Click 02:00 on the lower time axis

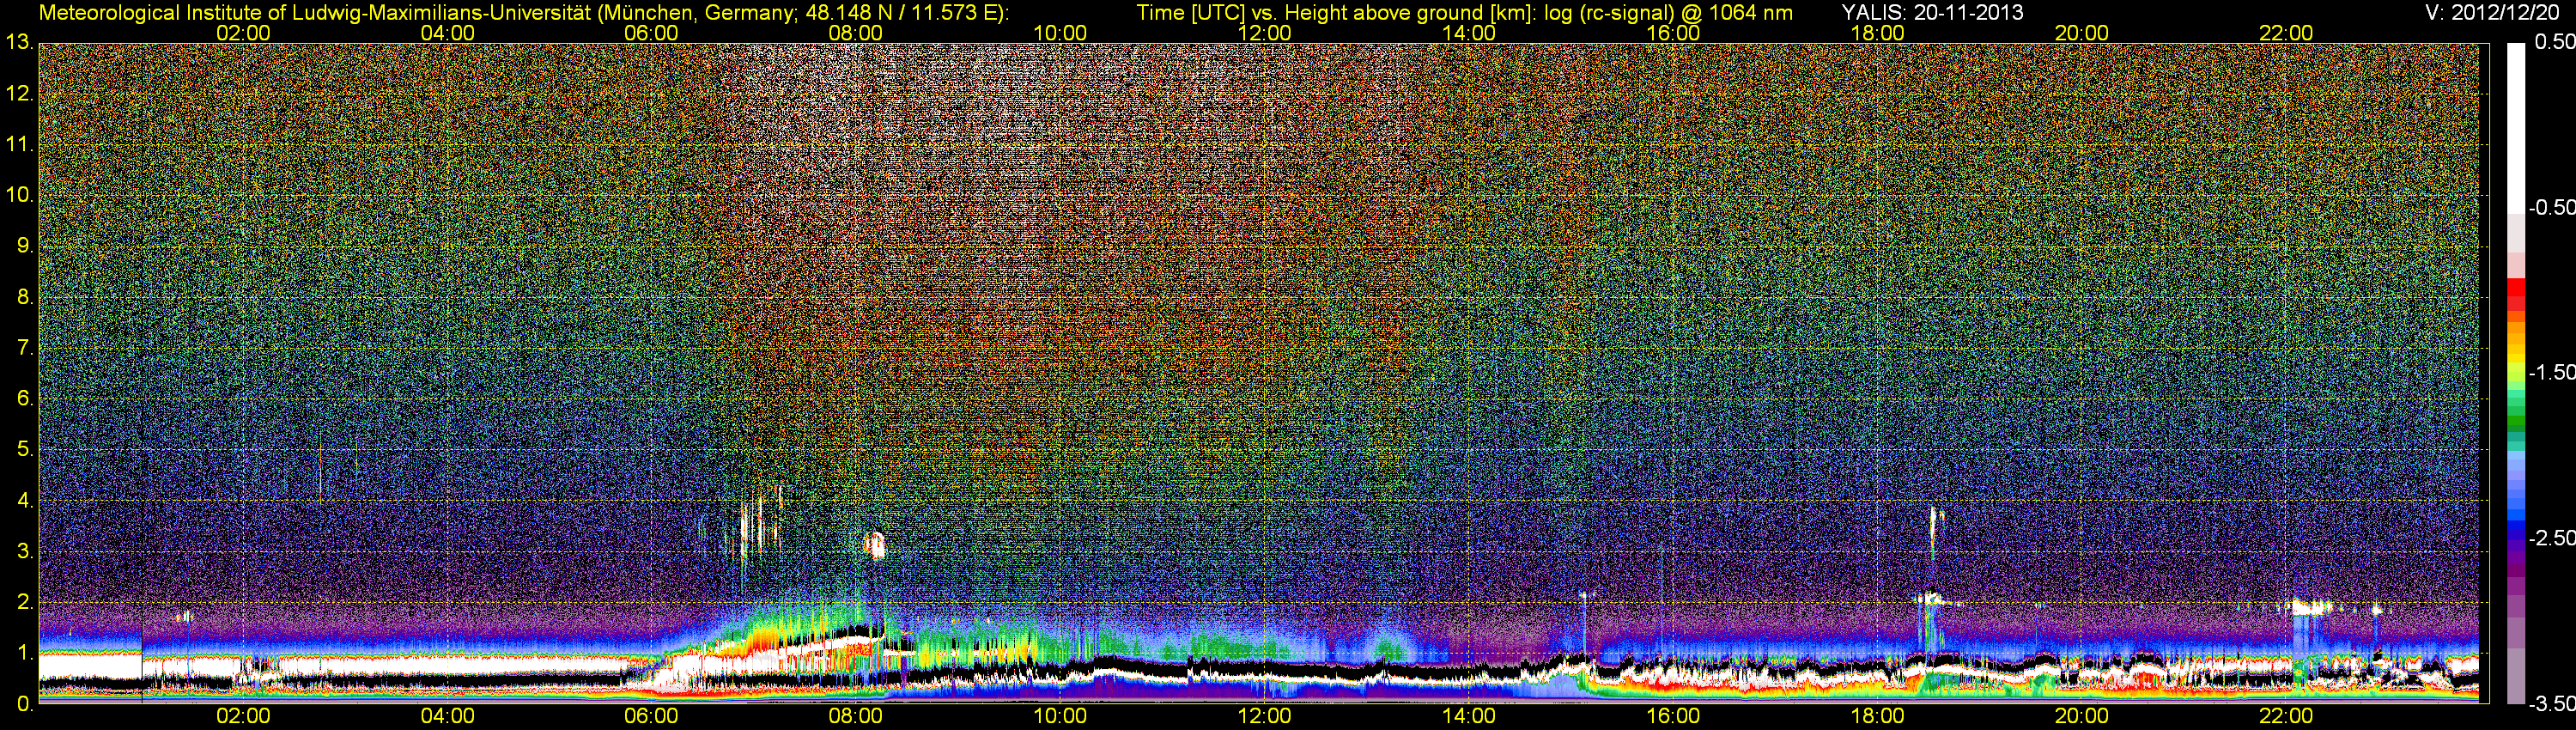(x=243, y=716)
